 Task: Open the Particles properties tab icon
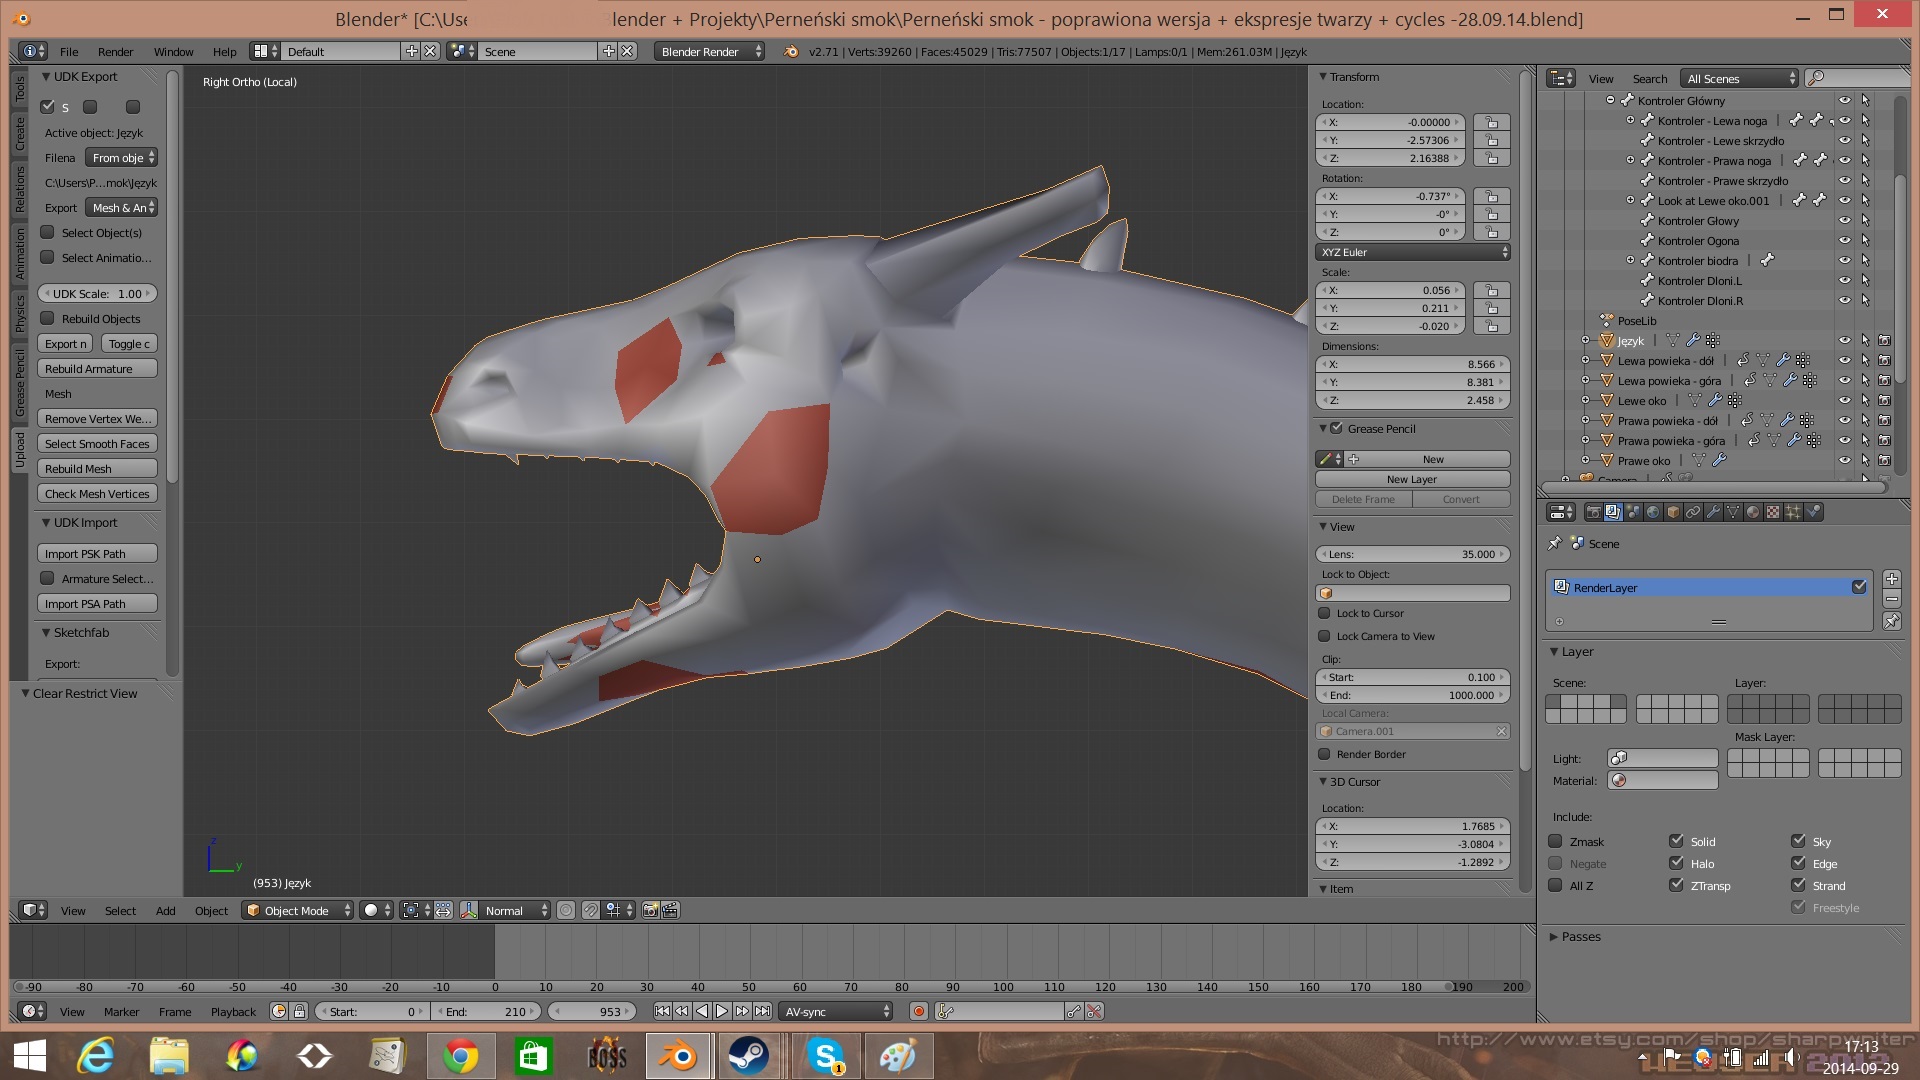pyautogui.click(x=1793, y=512)
